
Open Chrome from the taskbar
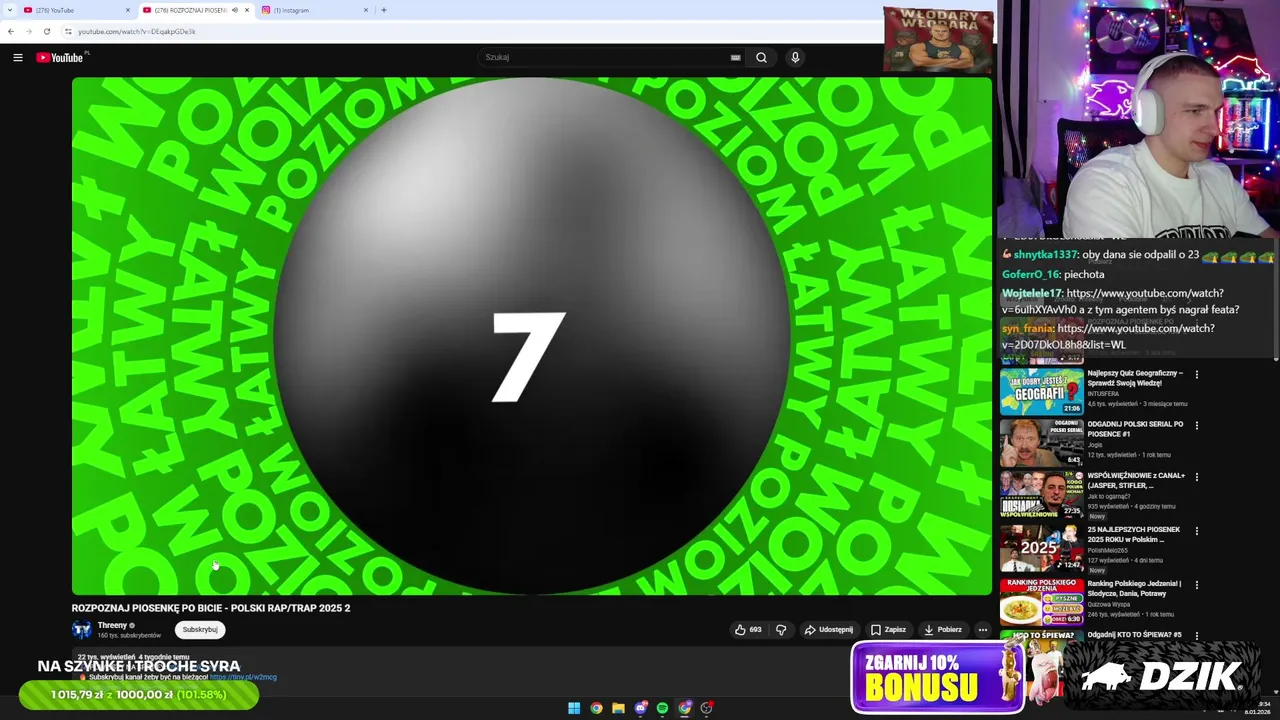click(596, 708)
